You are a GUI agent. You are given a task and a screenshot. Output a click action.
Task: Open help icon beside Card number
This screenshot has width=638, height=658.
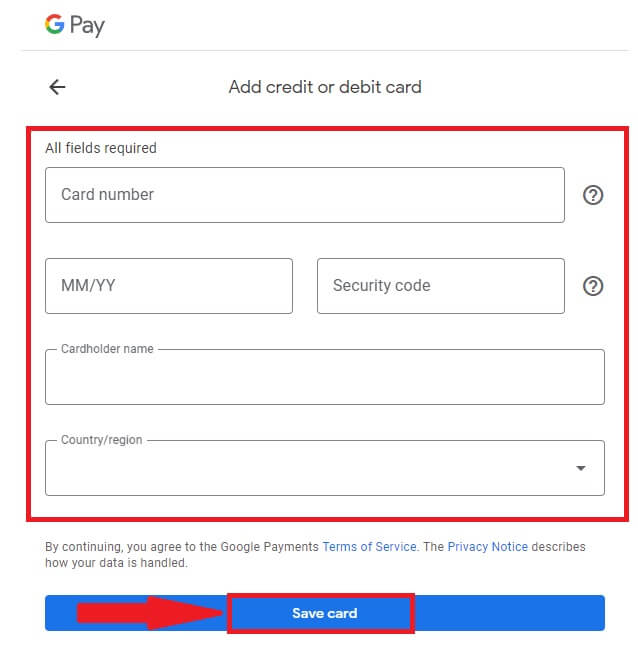coord(593,195)
